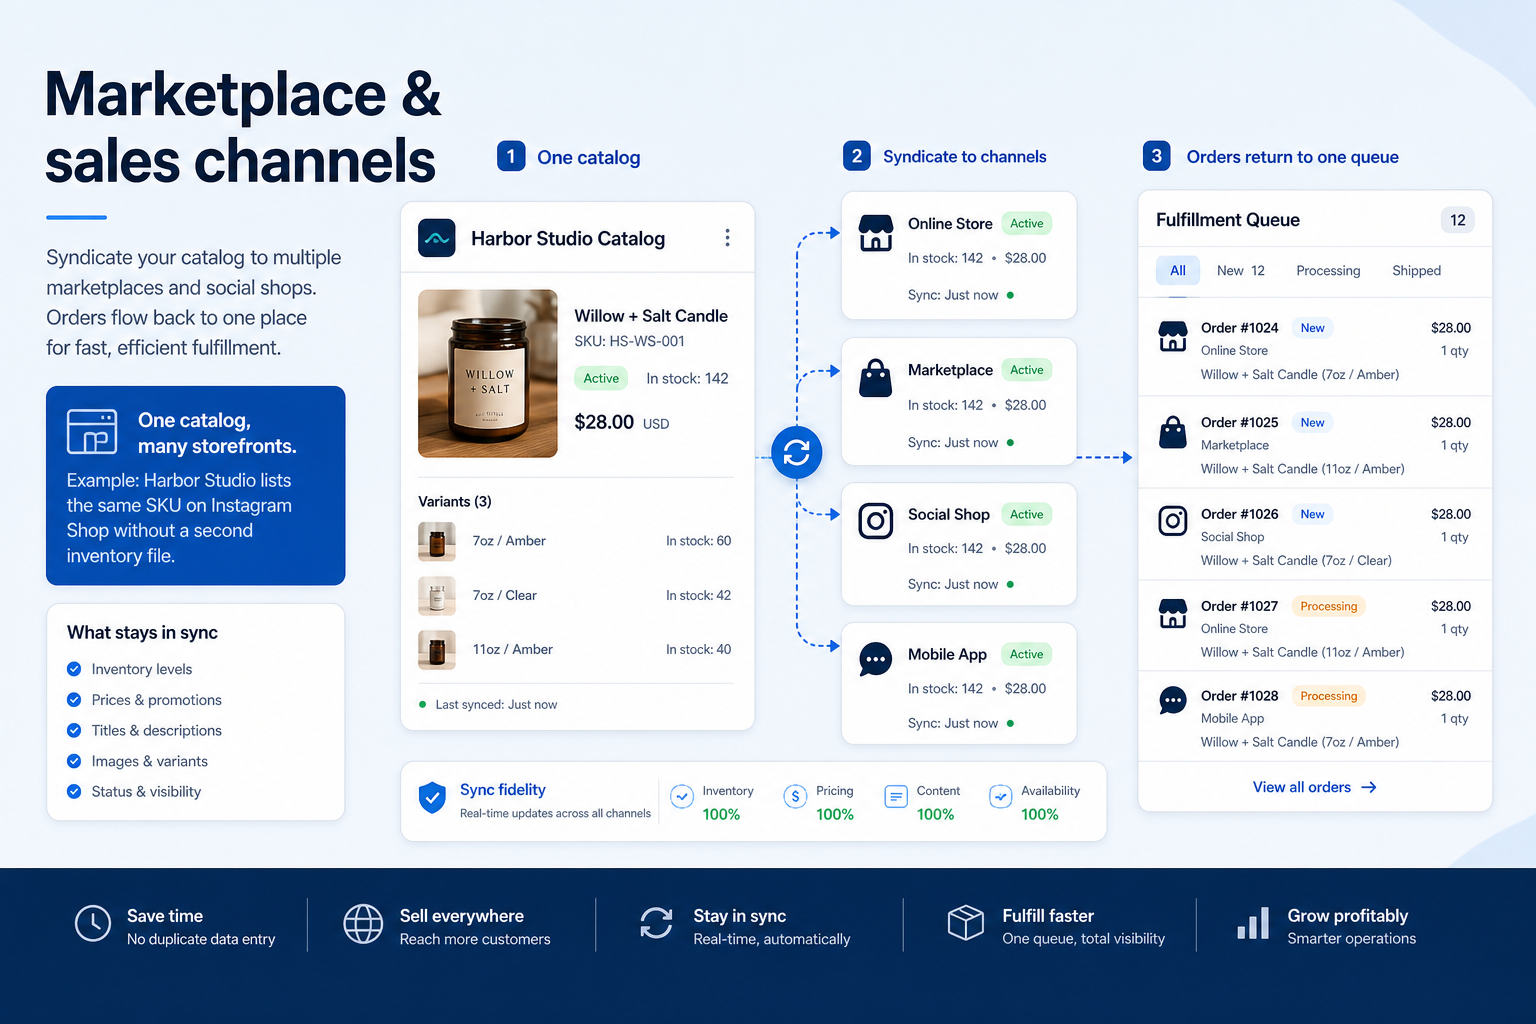Click the Active badge on Marketplace card
This screenshot has height=1024, width=1536.
tap(1026, 370)
